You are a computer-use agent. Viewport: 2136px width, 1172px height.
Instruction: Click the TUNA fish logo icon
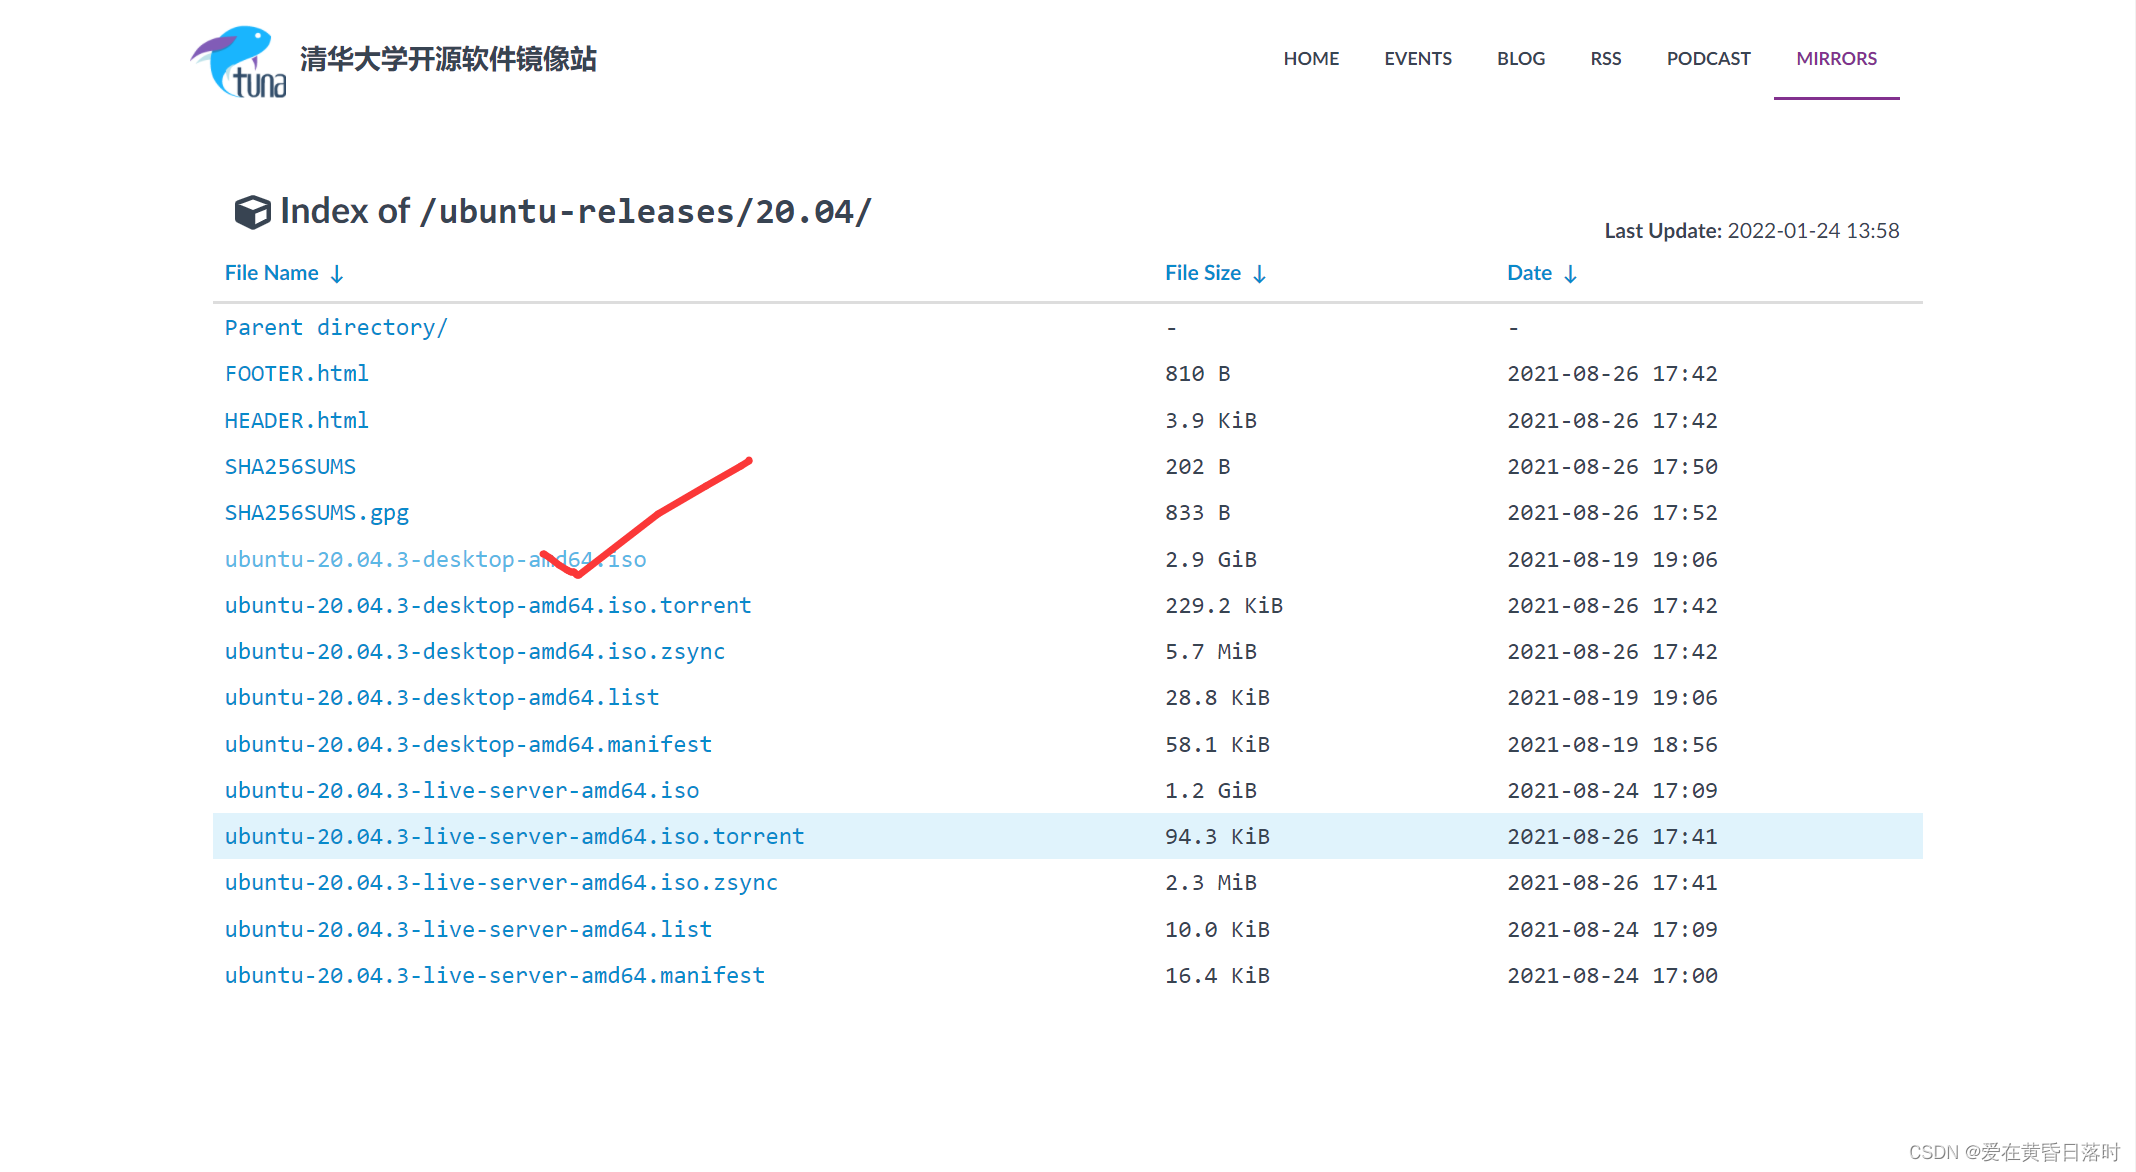point(239,61)
